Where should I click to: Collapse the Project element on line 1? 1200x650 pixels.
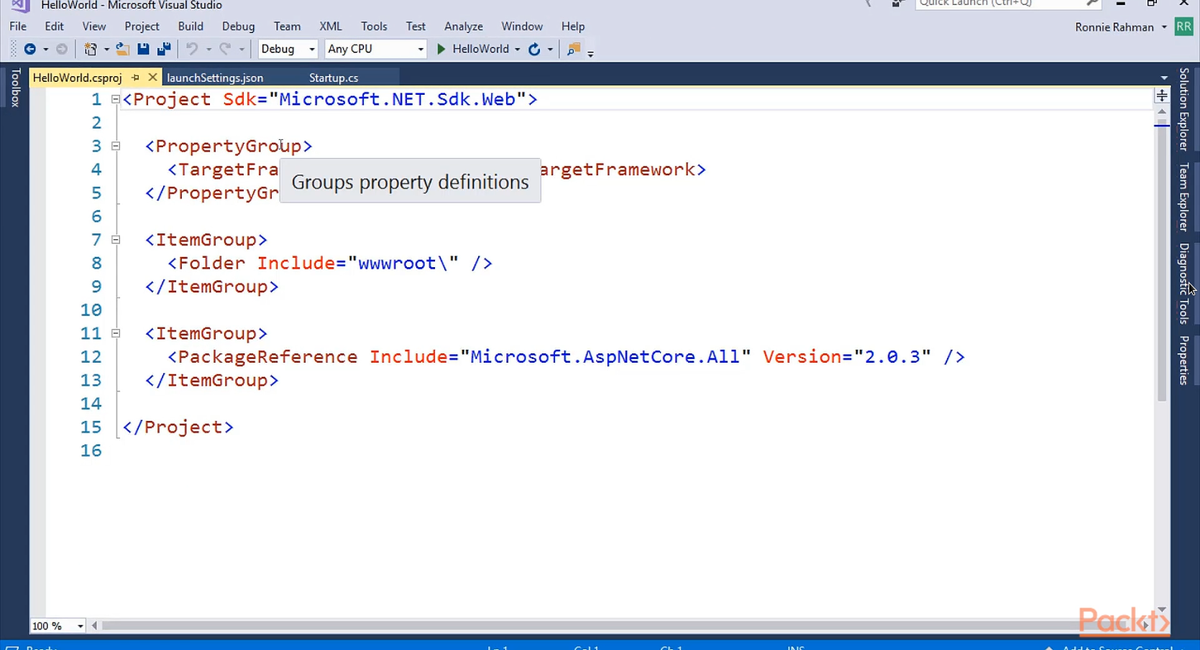point(117,99)
